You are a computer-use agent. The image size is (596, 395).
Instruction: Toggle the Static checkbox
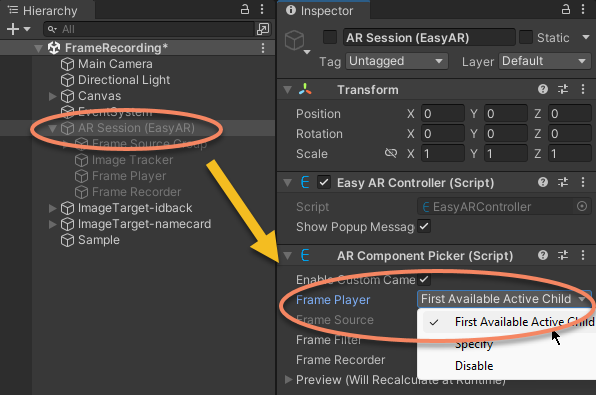(x=526, y=37)
